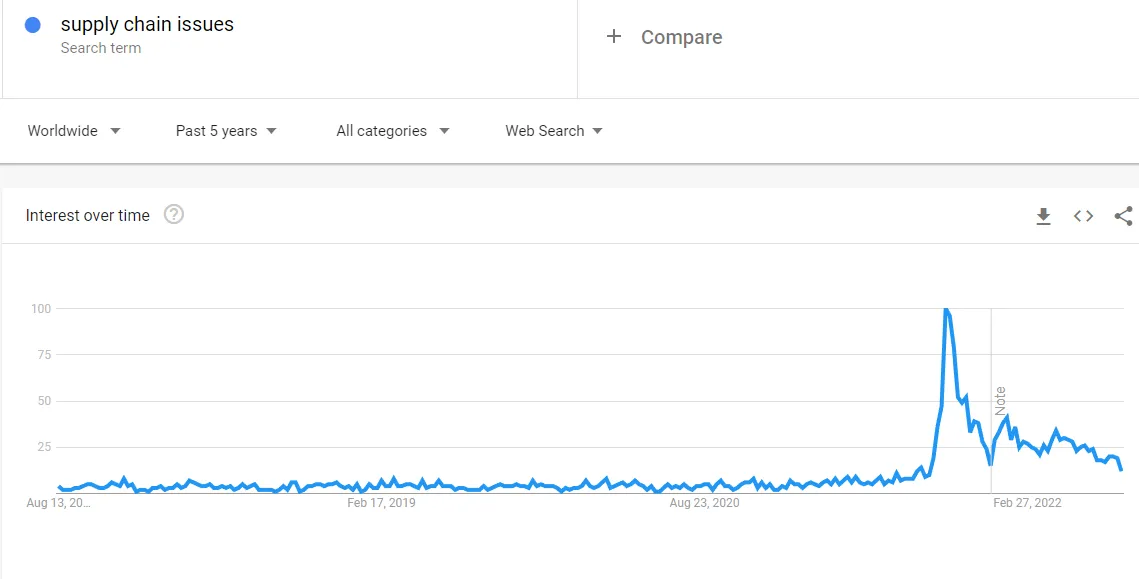The image size is (1139, 579).
Task: Open the All categories dropdown
Action: tap(392, 131)
